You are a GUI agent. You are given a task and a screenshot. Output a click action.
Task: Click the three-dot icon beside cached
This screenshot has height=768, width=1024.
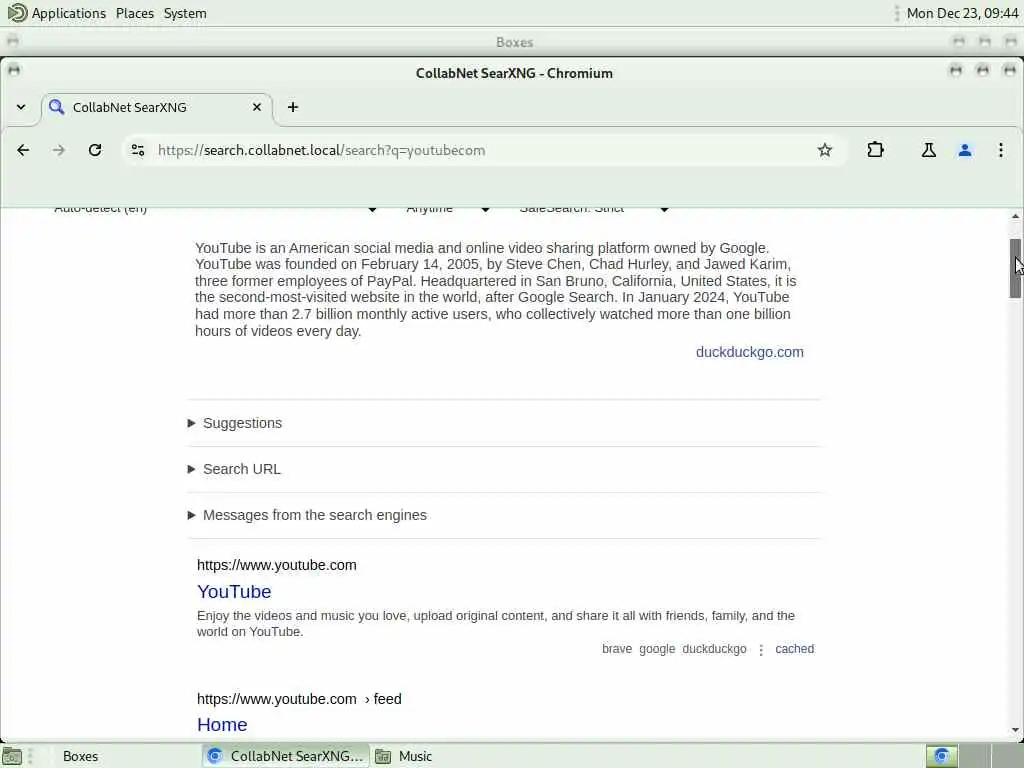click(x=761, y=649)
